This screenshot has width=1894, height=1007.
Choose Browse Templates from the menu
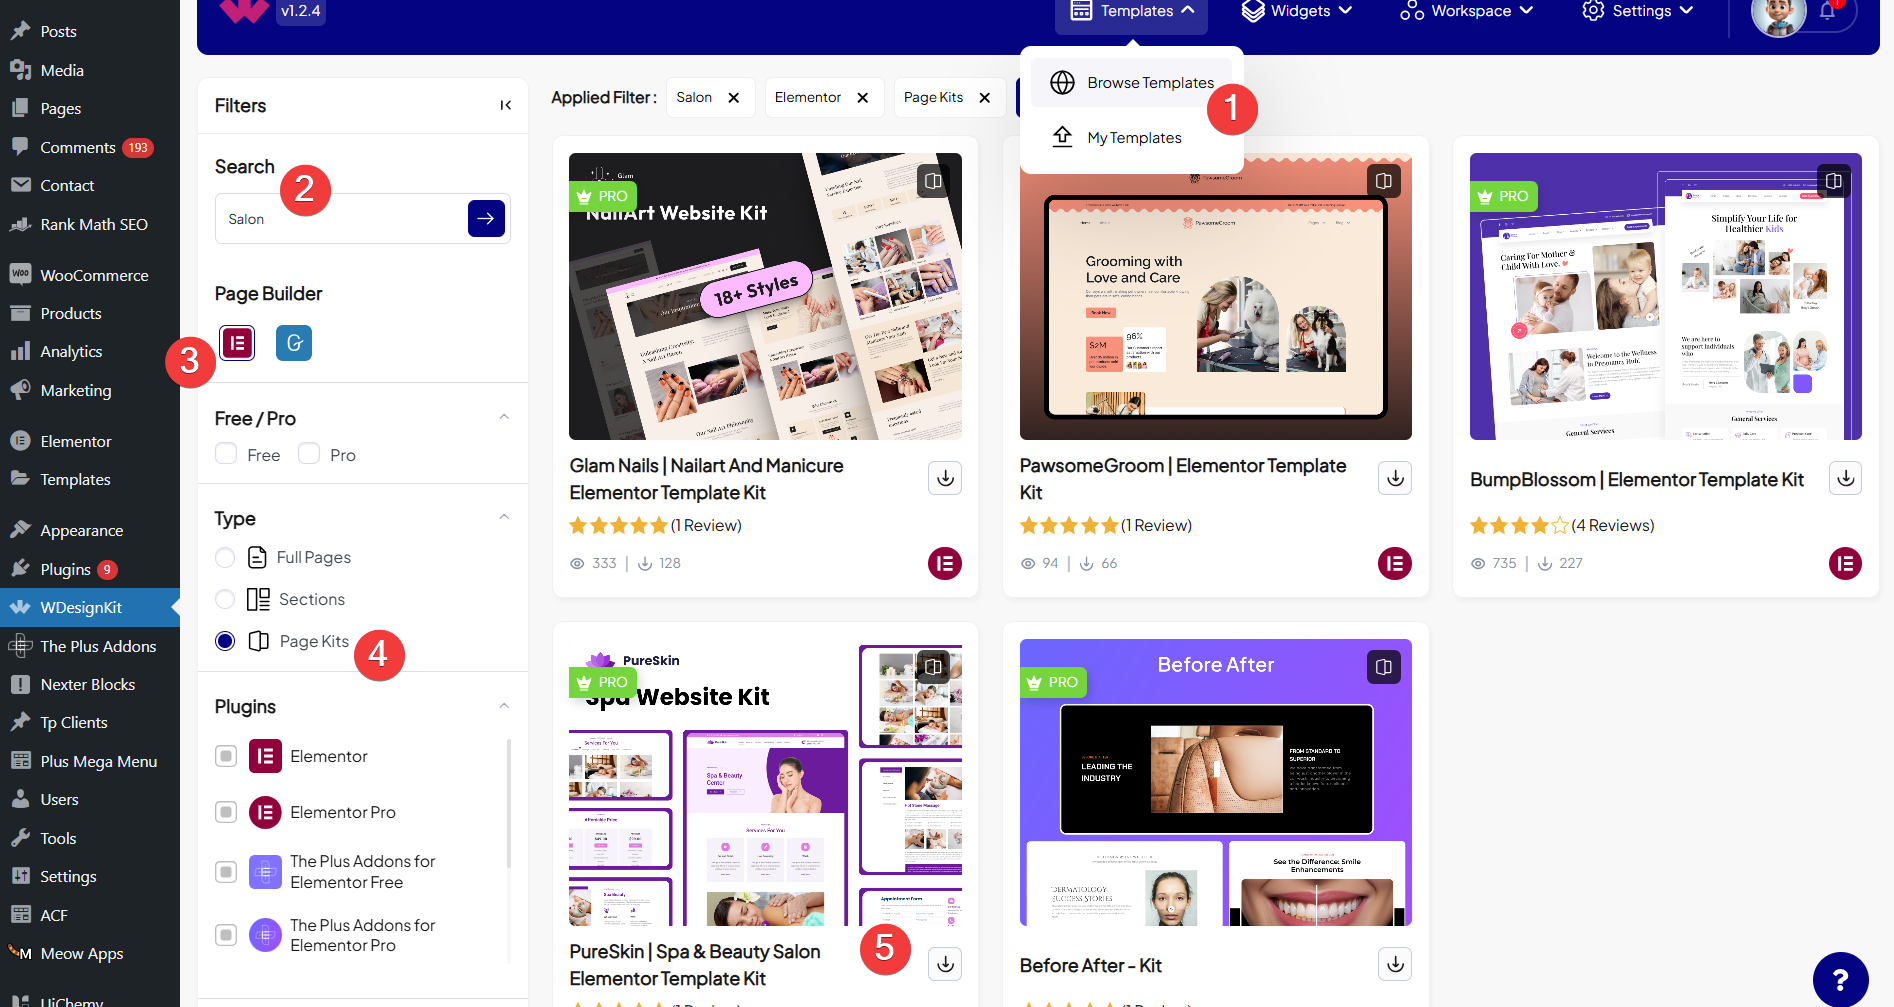pyautogui.click(x=1132, y=83)
